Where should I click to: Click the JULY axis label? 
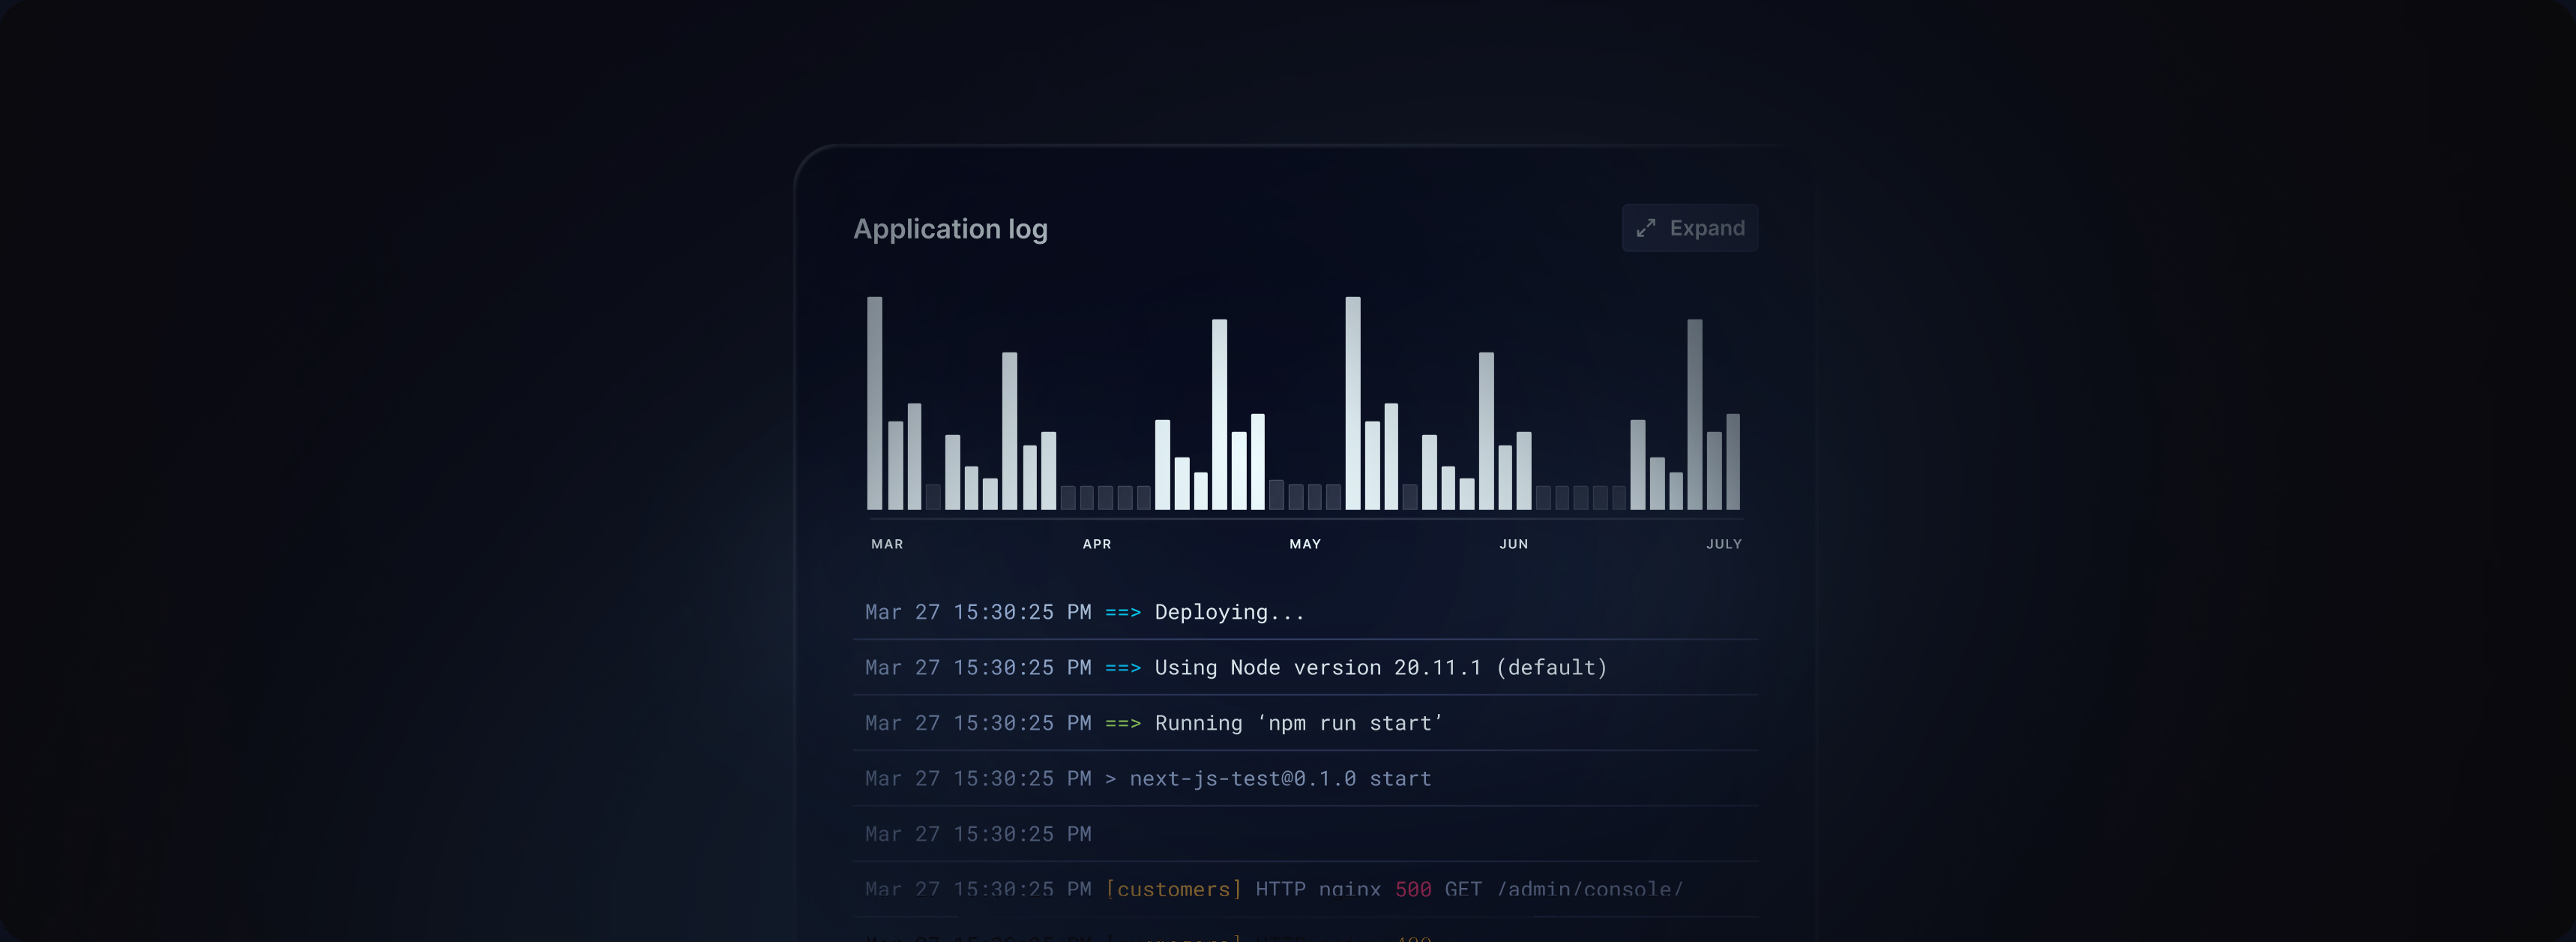[1723, 544]
